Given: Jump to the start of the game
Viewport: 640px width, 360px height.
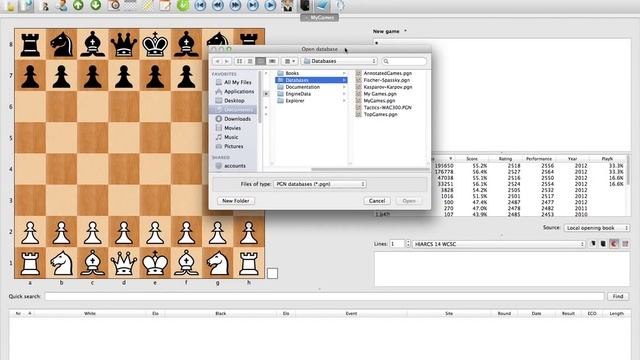Looking at the screenshot, I should coord(200,5).
